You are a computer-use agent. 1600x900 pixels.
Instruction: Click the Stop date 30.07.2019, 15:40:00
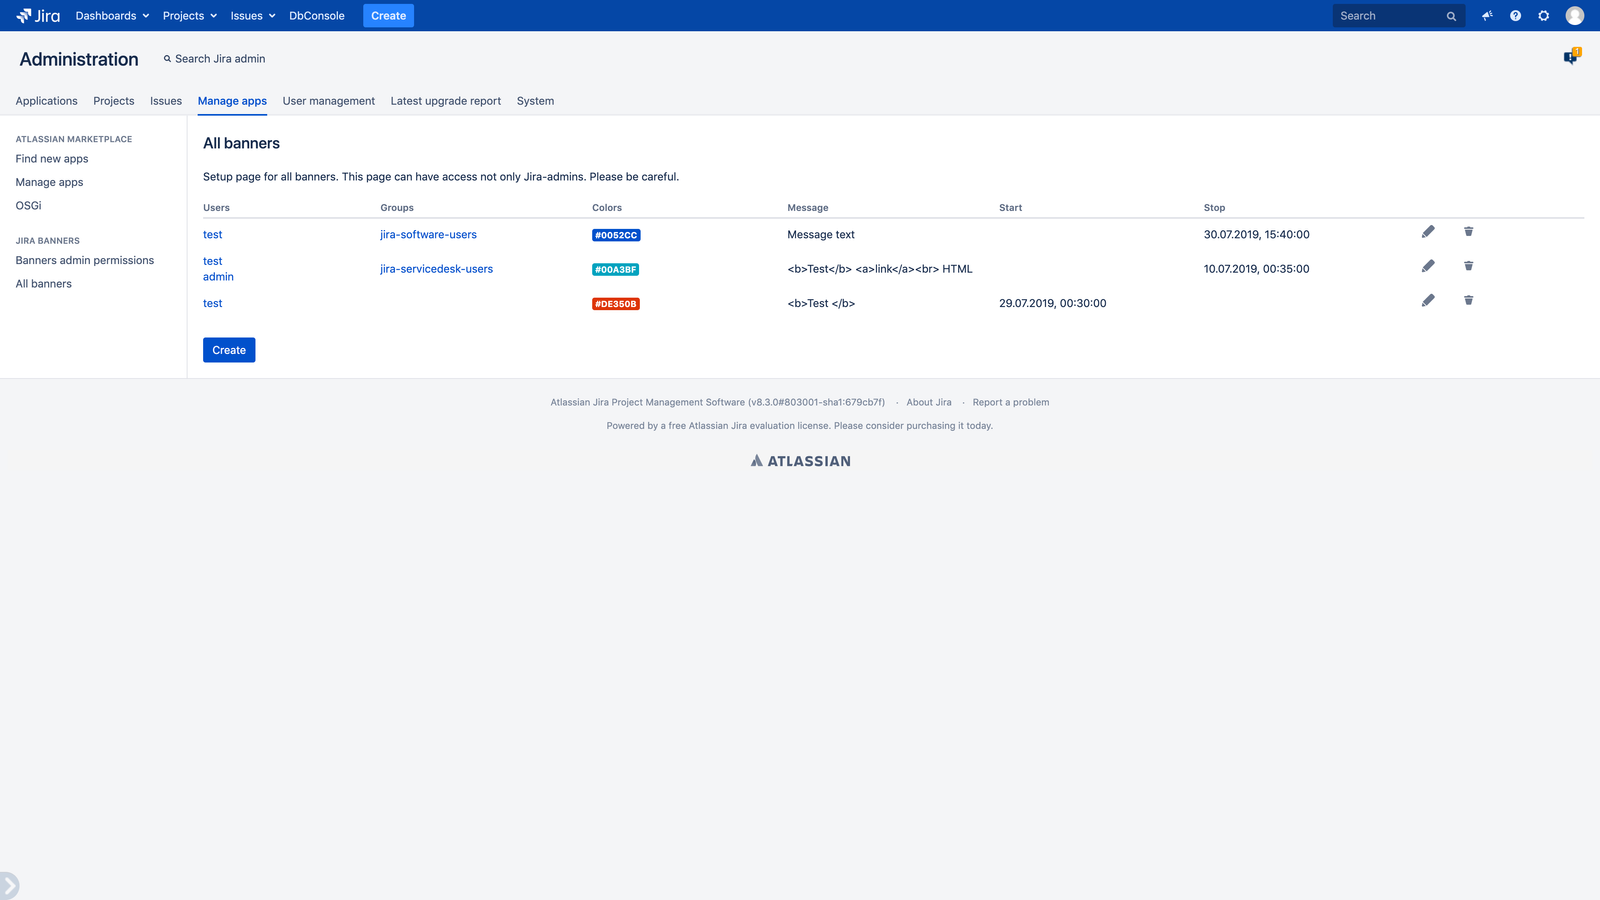pyautogui.click(x=1257, y=235)
